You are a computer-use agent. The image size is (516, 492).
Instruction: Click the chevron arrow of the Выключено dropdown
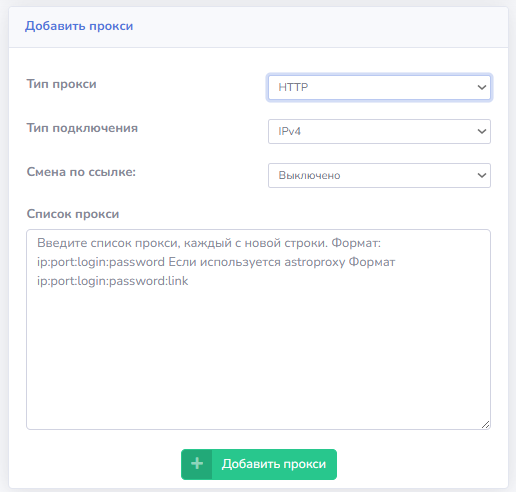tap(482, 175)
